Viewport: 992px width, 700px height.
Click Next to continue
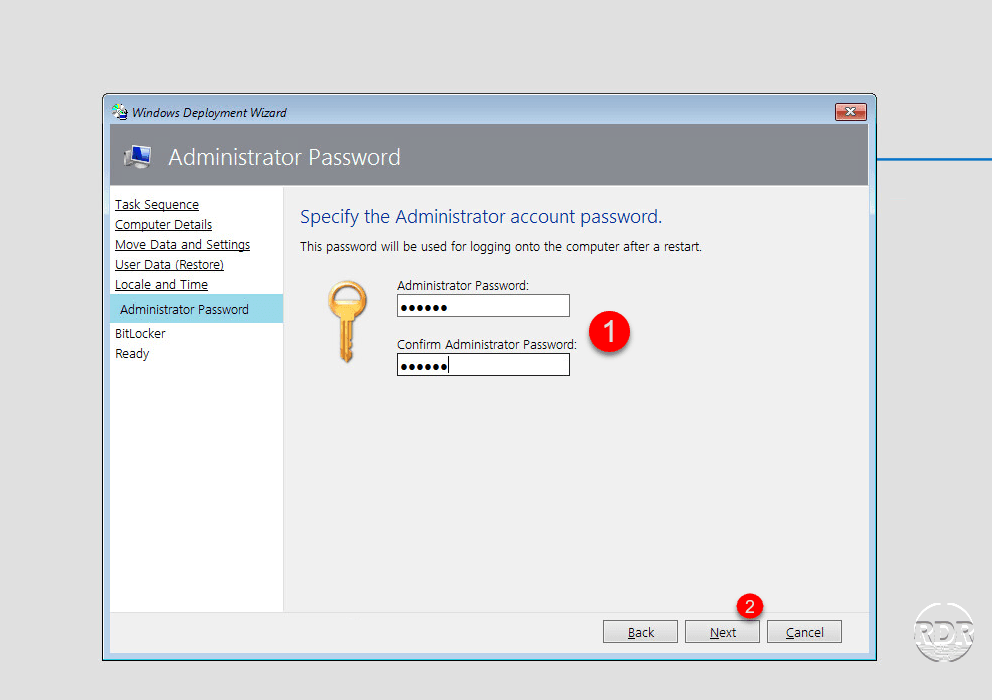[x=722, y=632]
